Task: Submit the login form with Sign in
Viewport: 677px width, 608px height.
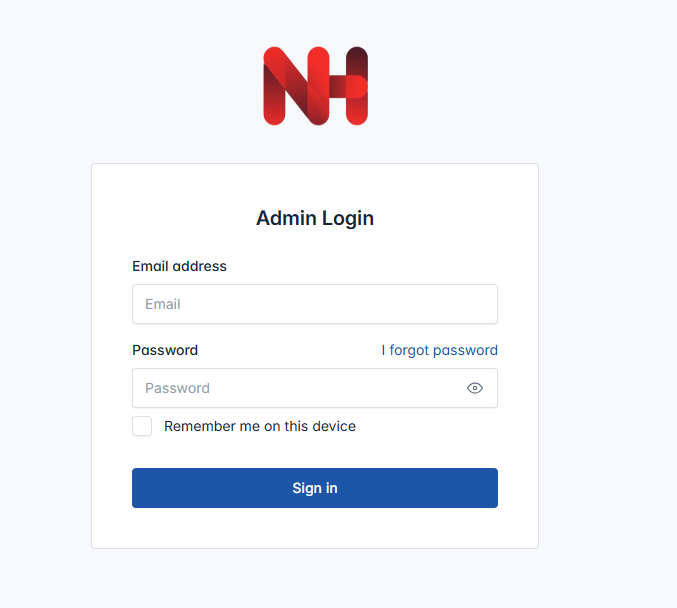Action: pos(315,488)
